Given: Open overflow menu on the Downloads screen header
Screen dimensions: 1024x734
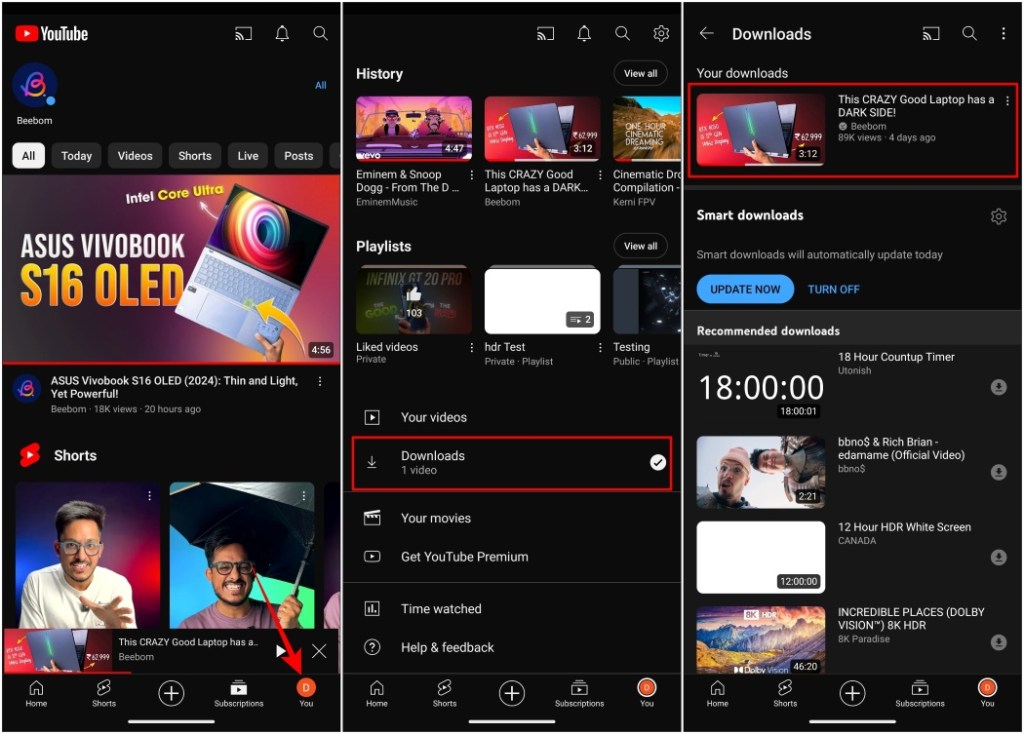Looking at the screenshot, I should [1003, 33].
